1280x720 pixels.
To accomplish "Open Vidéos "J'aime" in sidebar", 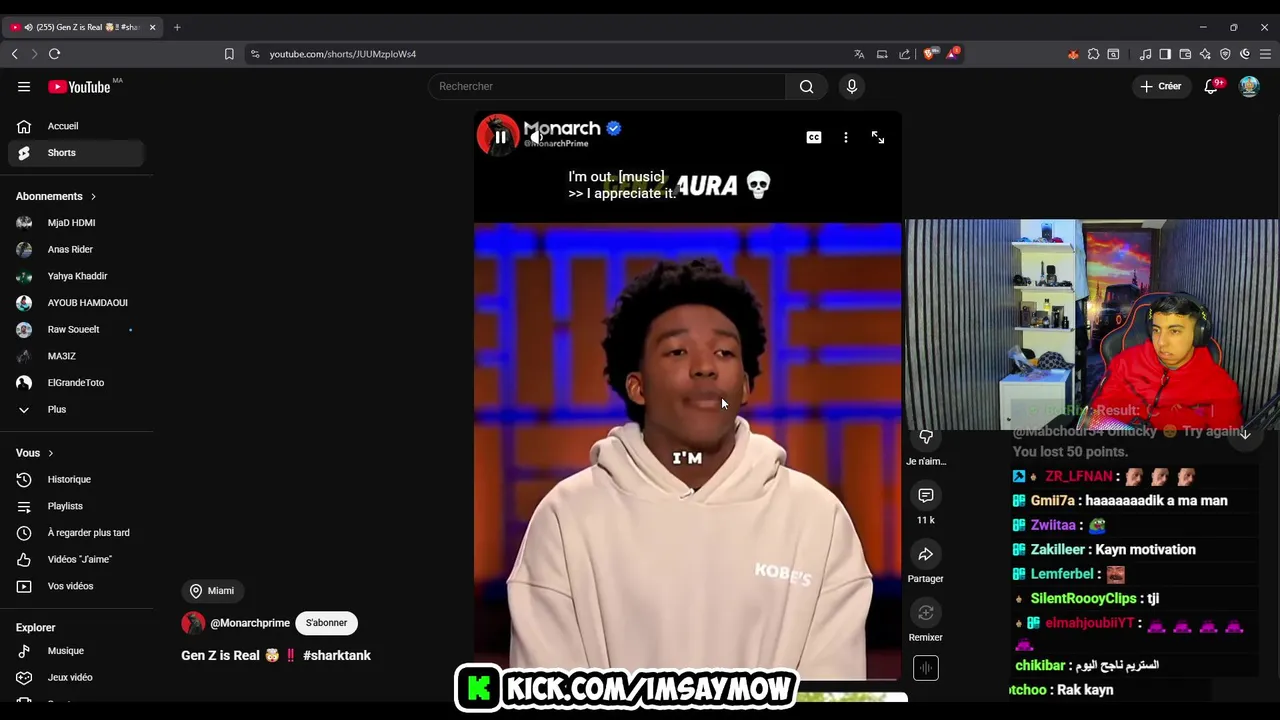I will (76, 560).
